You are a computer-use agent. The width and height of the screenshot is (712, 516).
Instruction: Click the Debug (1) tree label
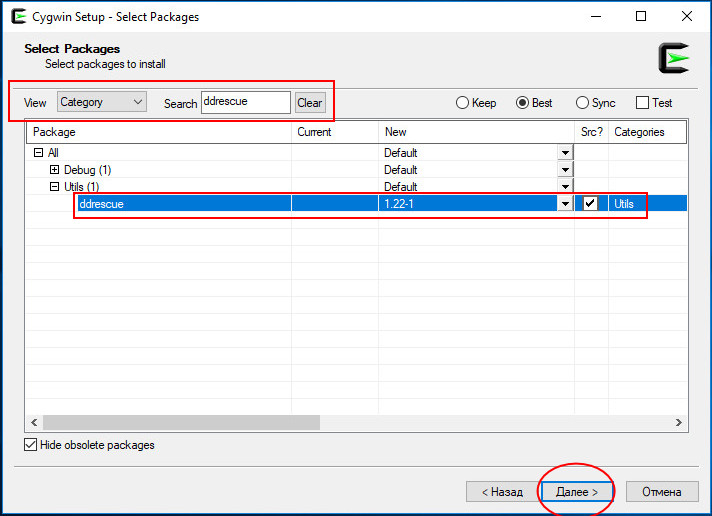[x=88, y=170]
